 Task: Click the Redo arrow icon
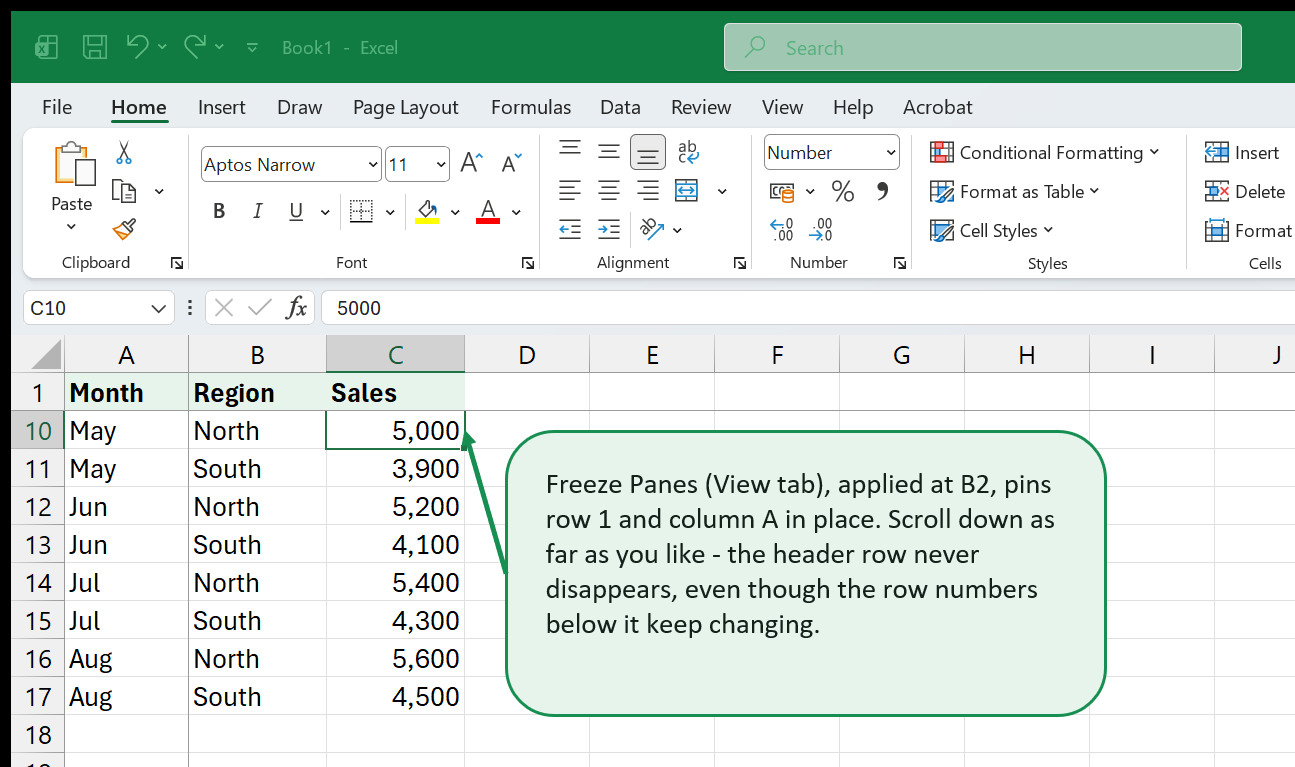click(195, 46)
